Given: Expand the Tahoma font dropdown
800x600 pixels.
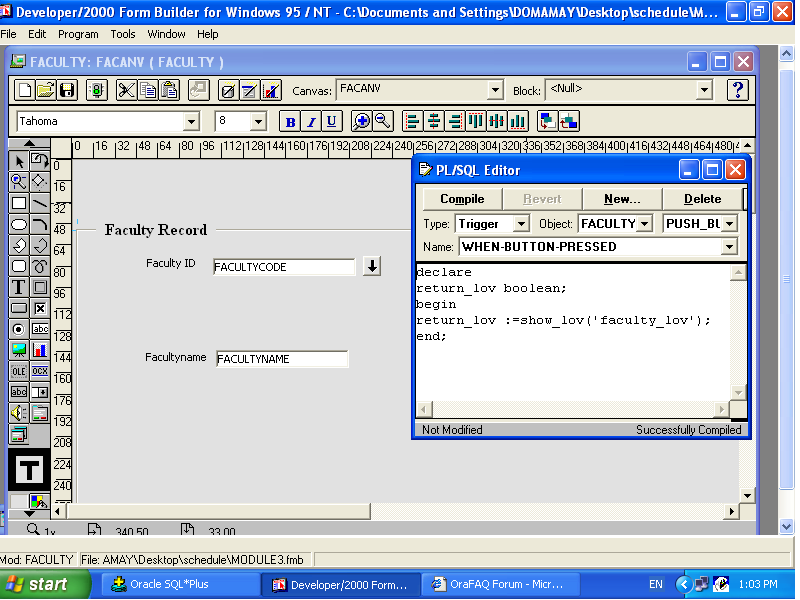Looking at the screenshot, I should tap(191, 122).
